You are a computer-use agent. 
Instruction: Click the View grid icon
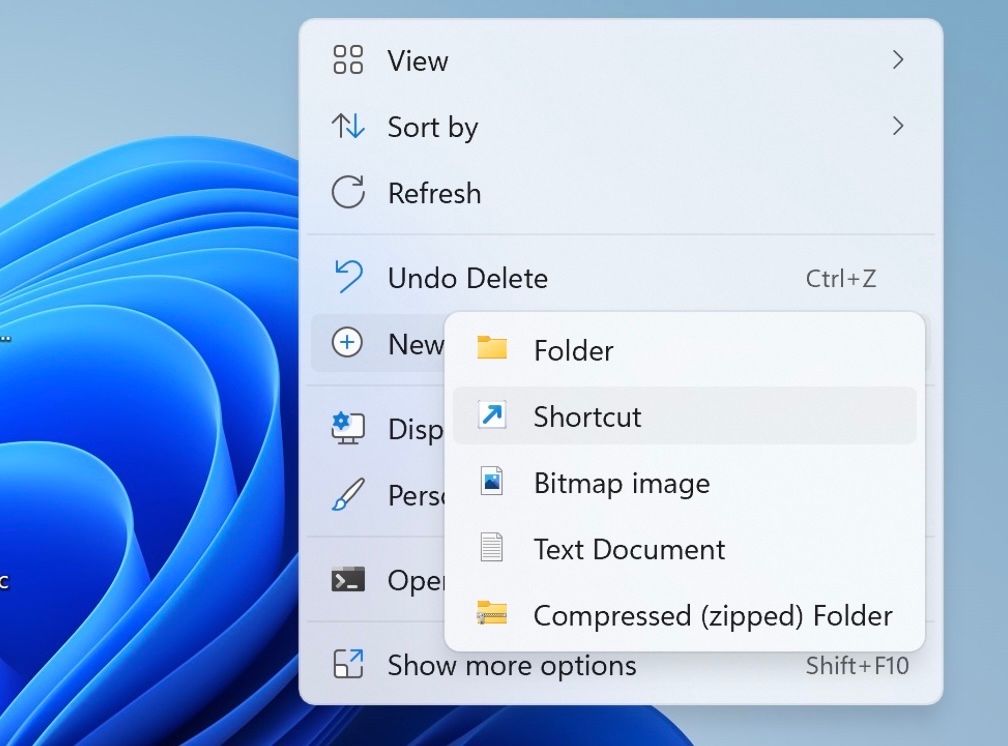coord(348,60)
